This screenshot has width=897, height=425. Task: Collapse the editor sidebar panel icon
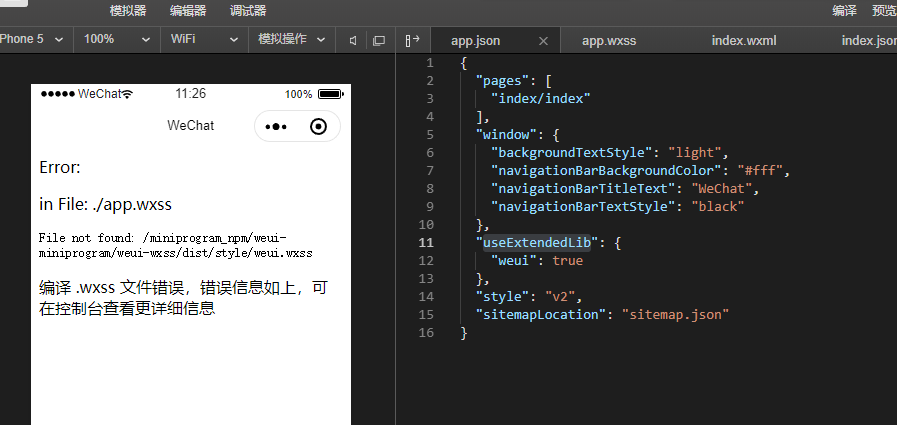click(x=412, y=40)
